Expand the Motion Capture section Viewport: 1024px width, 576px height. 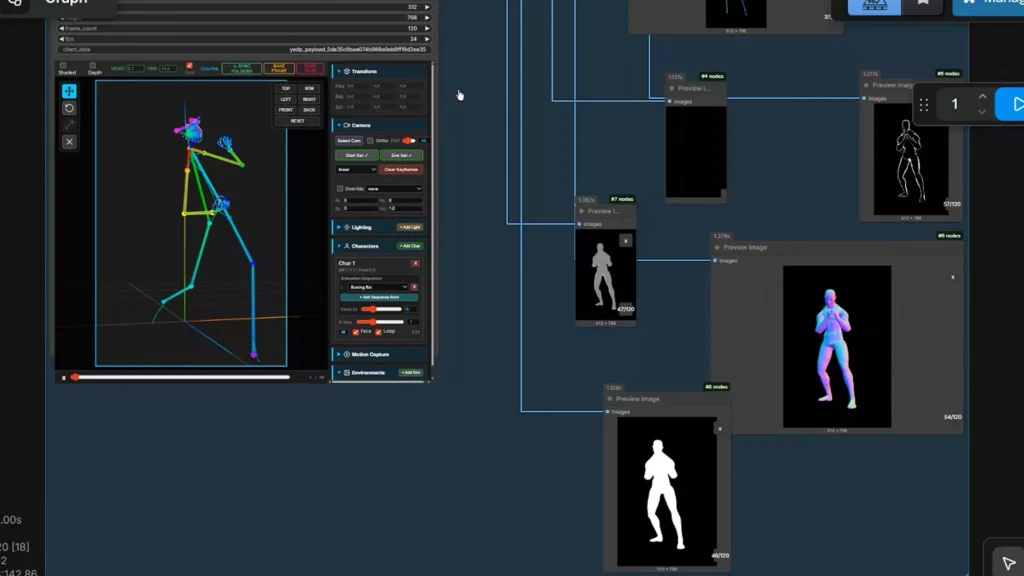coord(339,354)
